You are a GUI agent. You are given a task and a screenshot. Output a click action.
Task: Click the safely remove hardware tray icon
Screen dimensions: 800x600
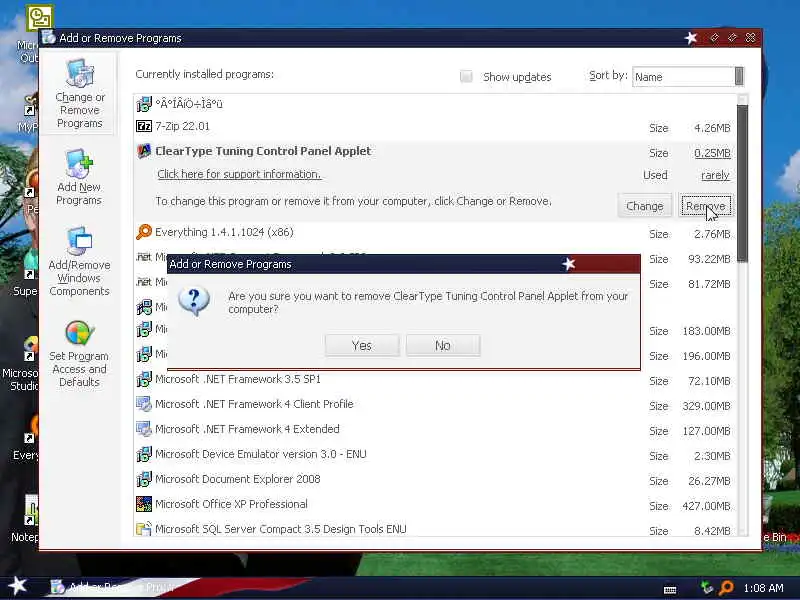(x=707, y=588)
